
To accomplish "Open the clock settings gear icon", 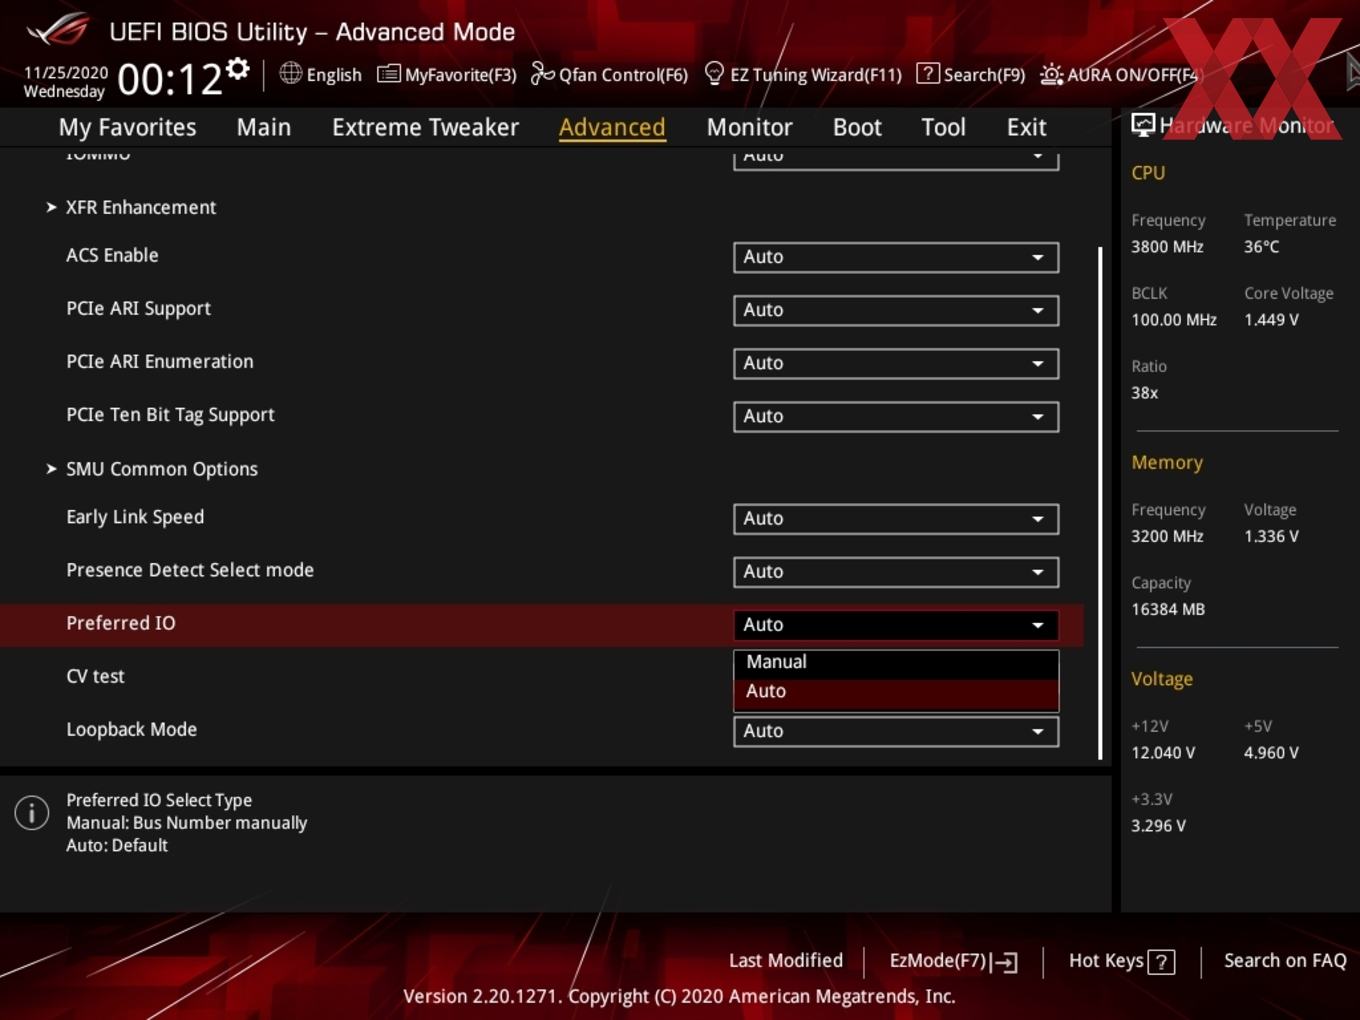I will pyautogui.click(x=237, y=69).
